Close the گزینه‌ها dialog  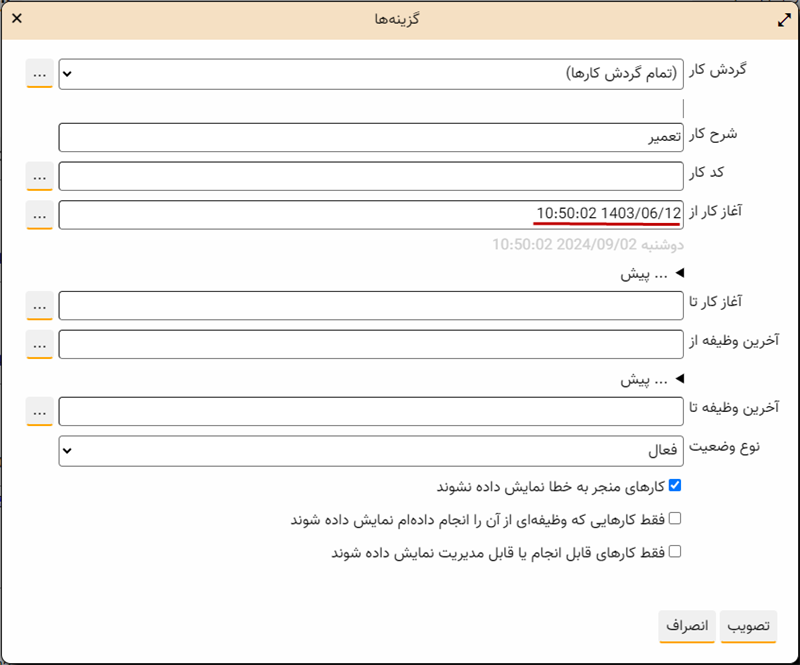coord(17,19)
